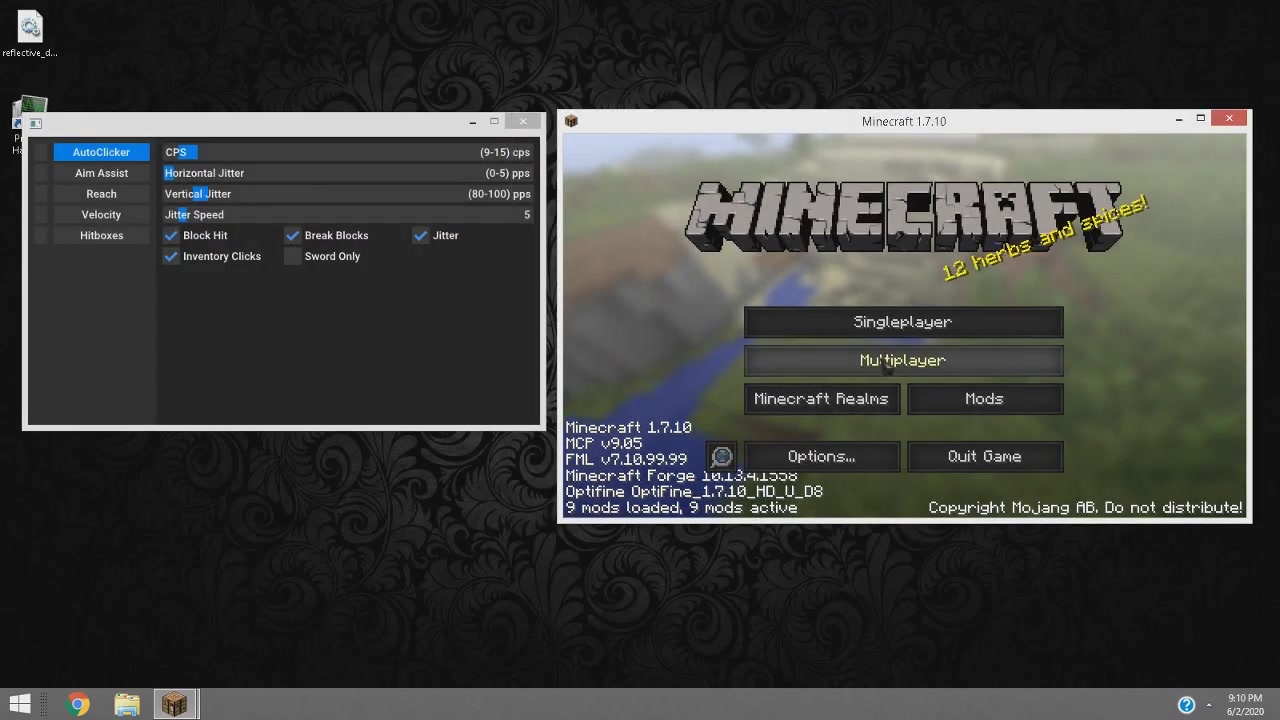This screenshot has width=1280, height=720.
Task: Click the "12 herbs and spices!" splash text
Action: (x=1045, y=238)
